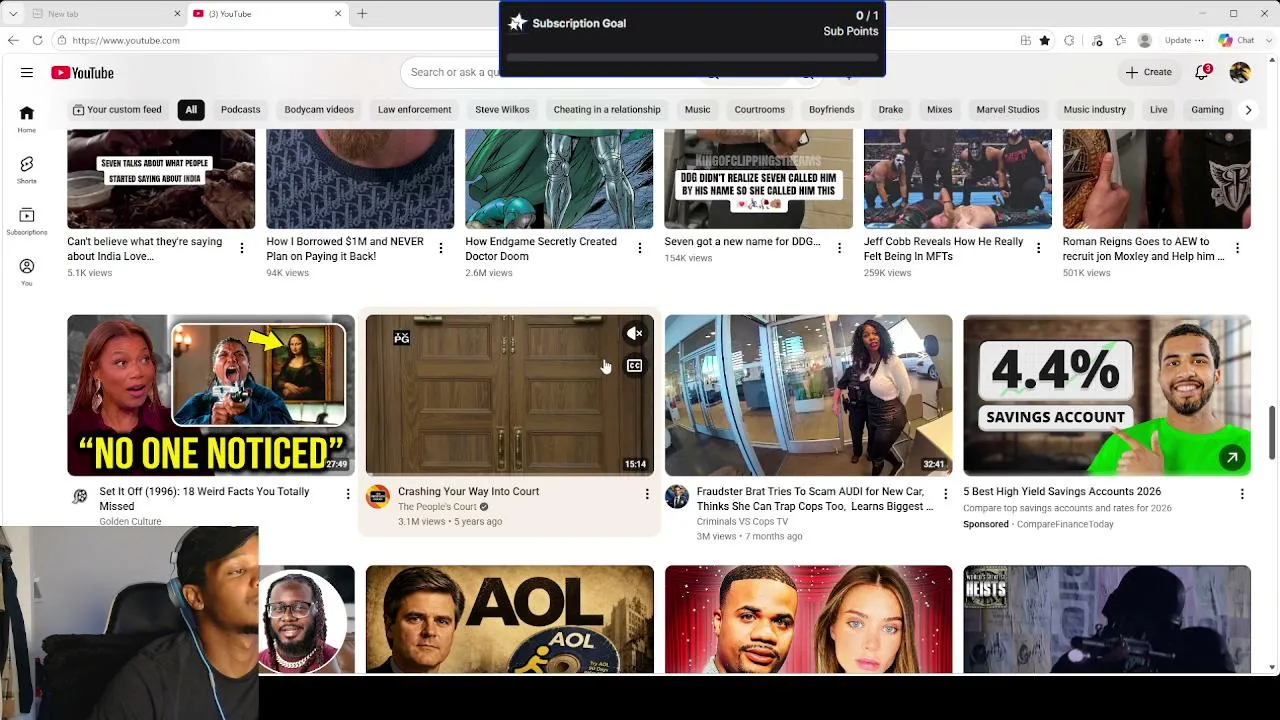
Task: Open Your custom feed
Action: (117, 110)
